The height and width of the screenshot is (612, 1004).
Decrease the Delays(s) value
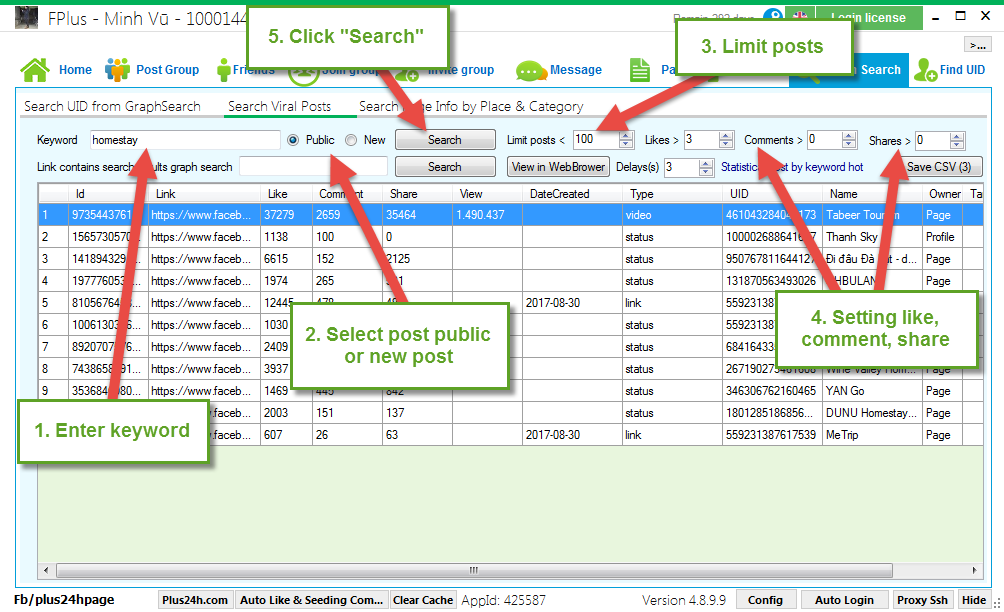tap(706, 172)
